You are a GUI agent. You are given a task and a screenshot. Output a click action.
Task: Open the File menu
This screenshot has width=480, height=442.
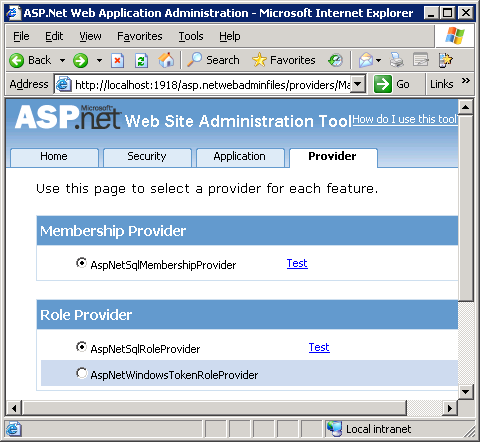pyautogui.click(x=21, y=36)
